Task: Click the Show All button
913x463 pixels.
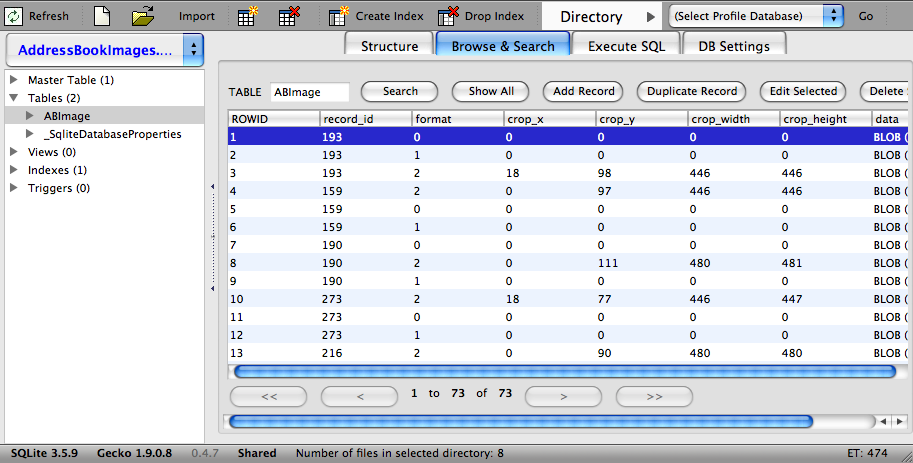Action: (491, 91)
